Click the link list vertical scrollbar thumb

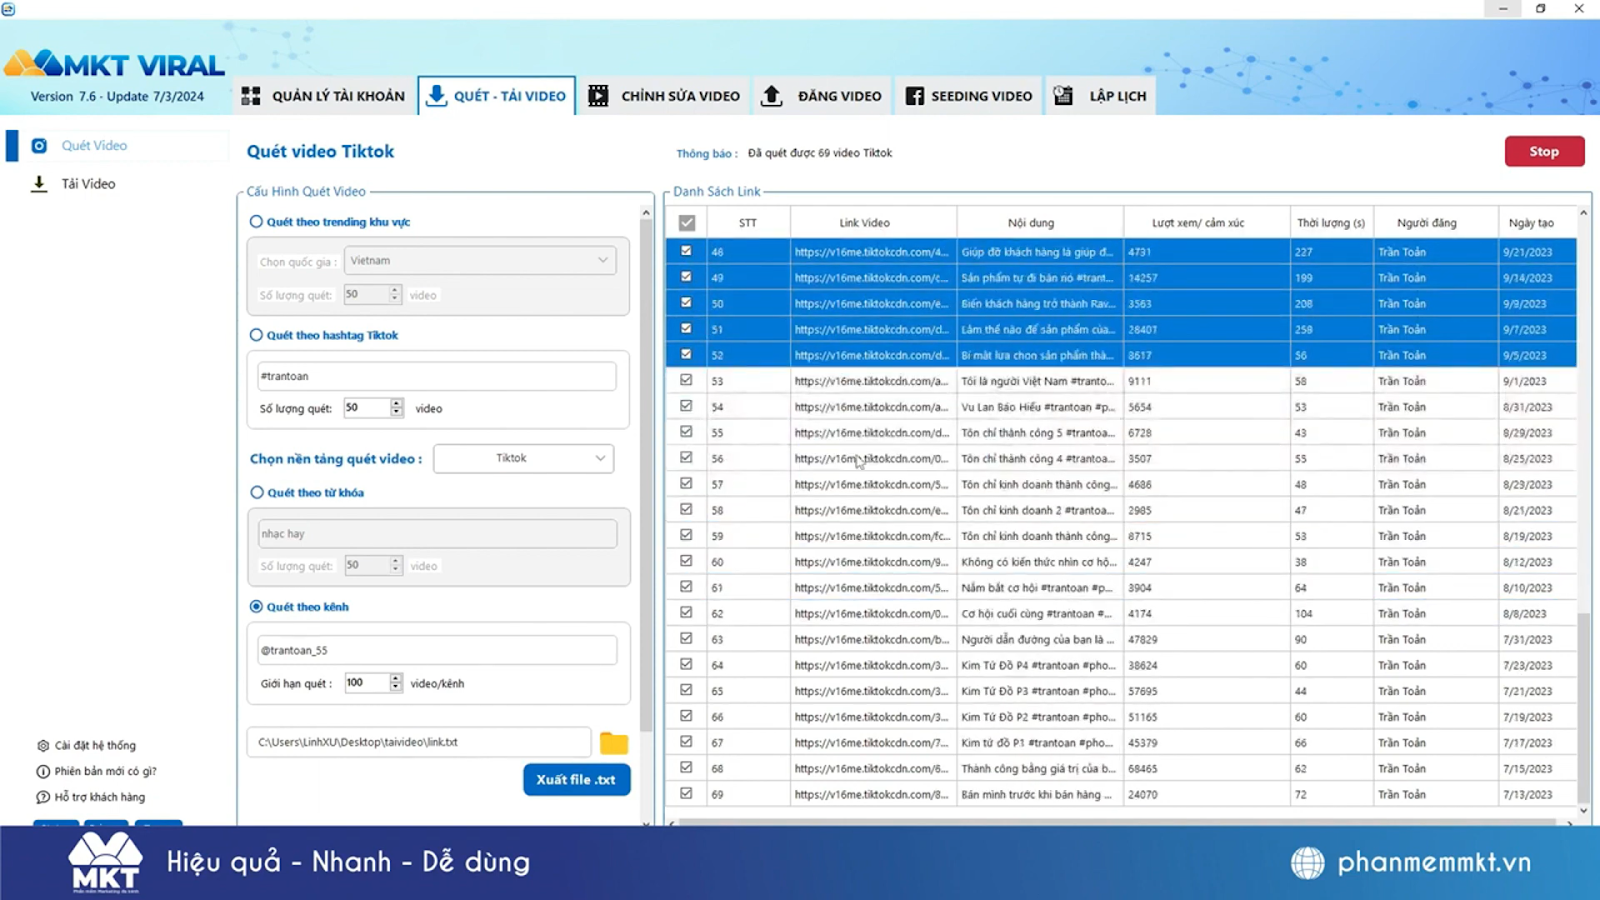[x=1584, y=708]
